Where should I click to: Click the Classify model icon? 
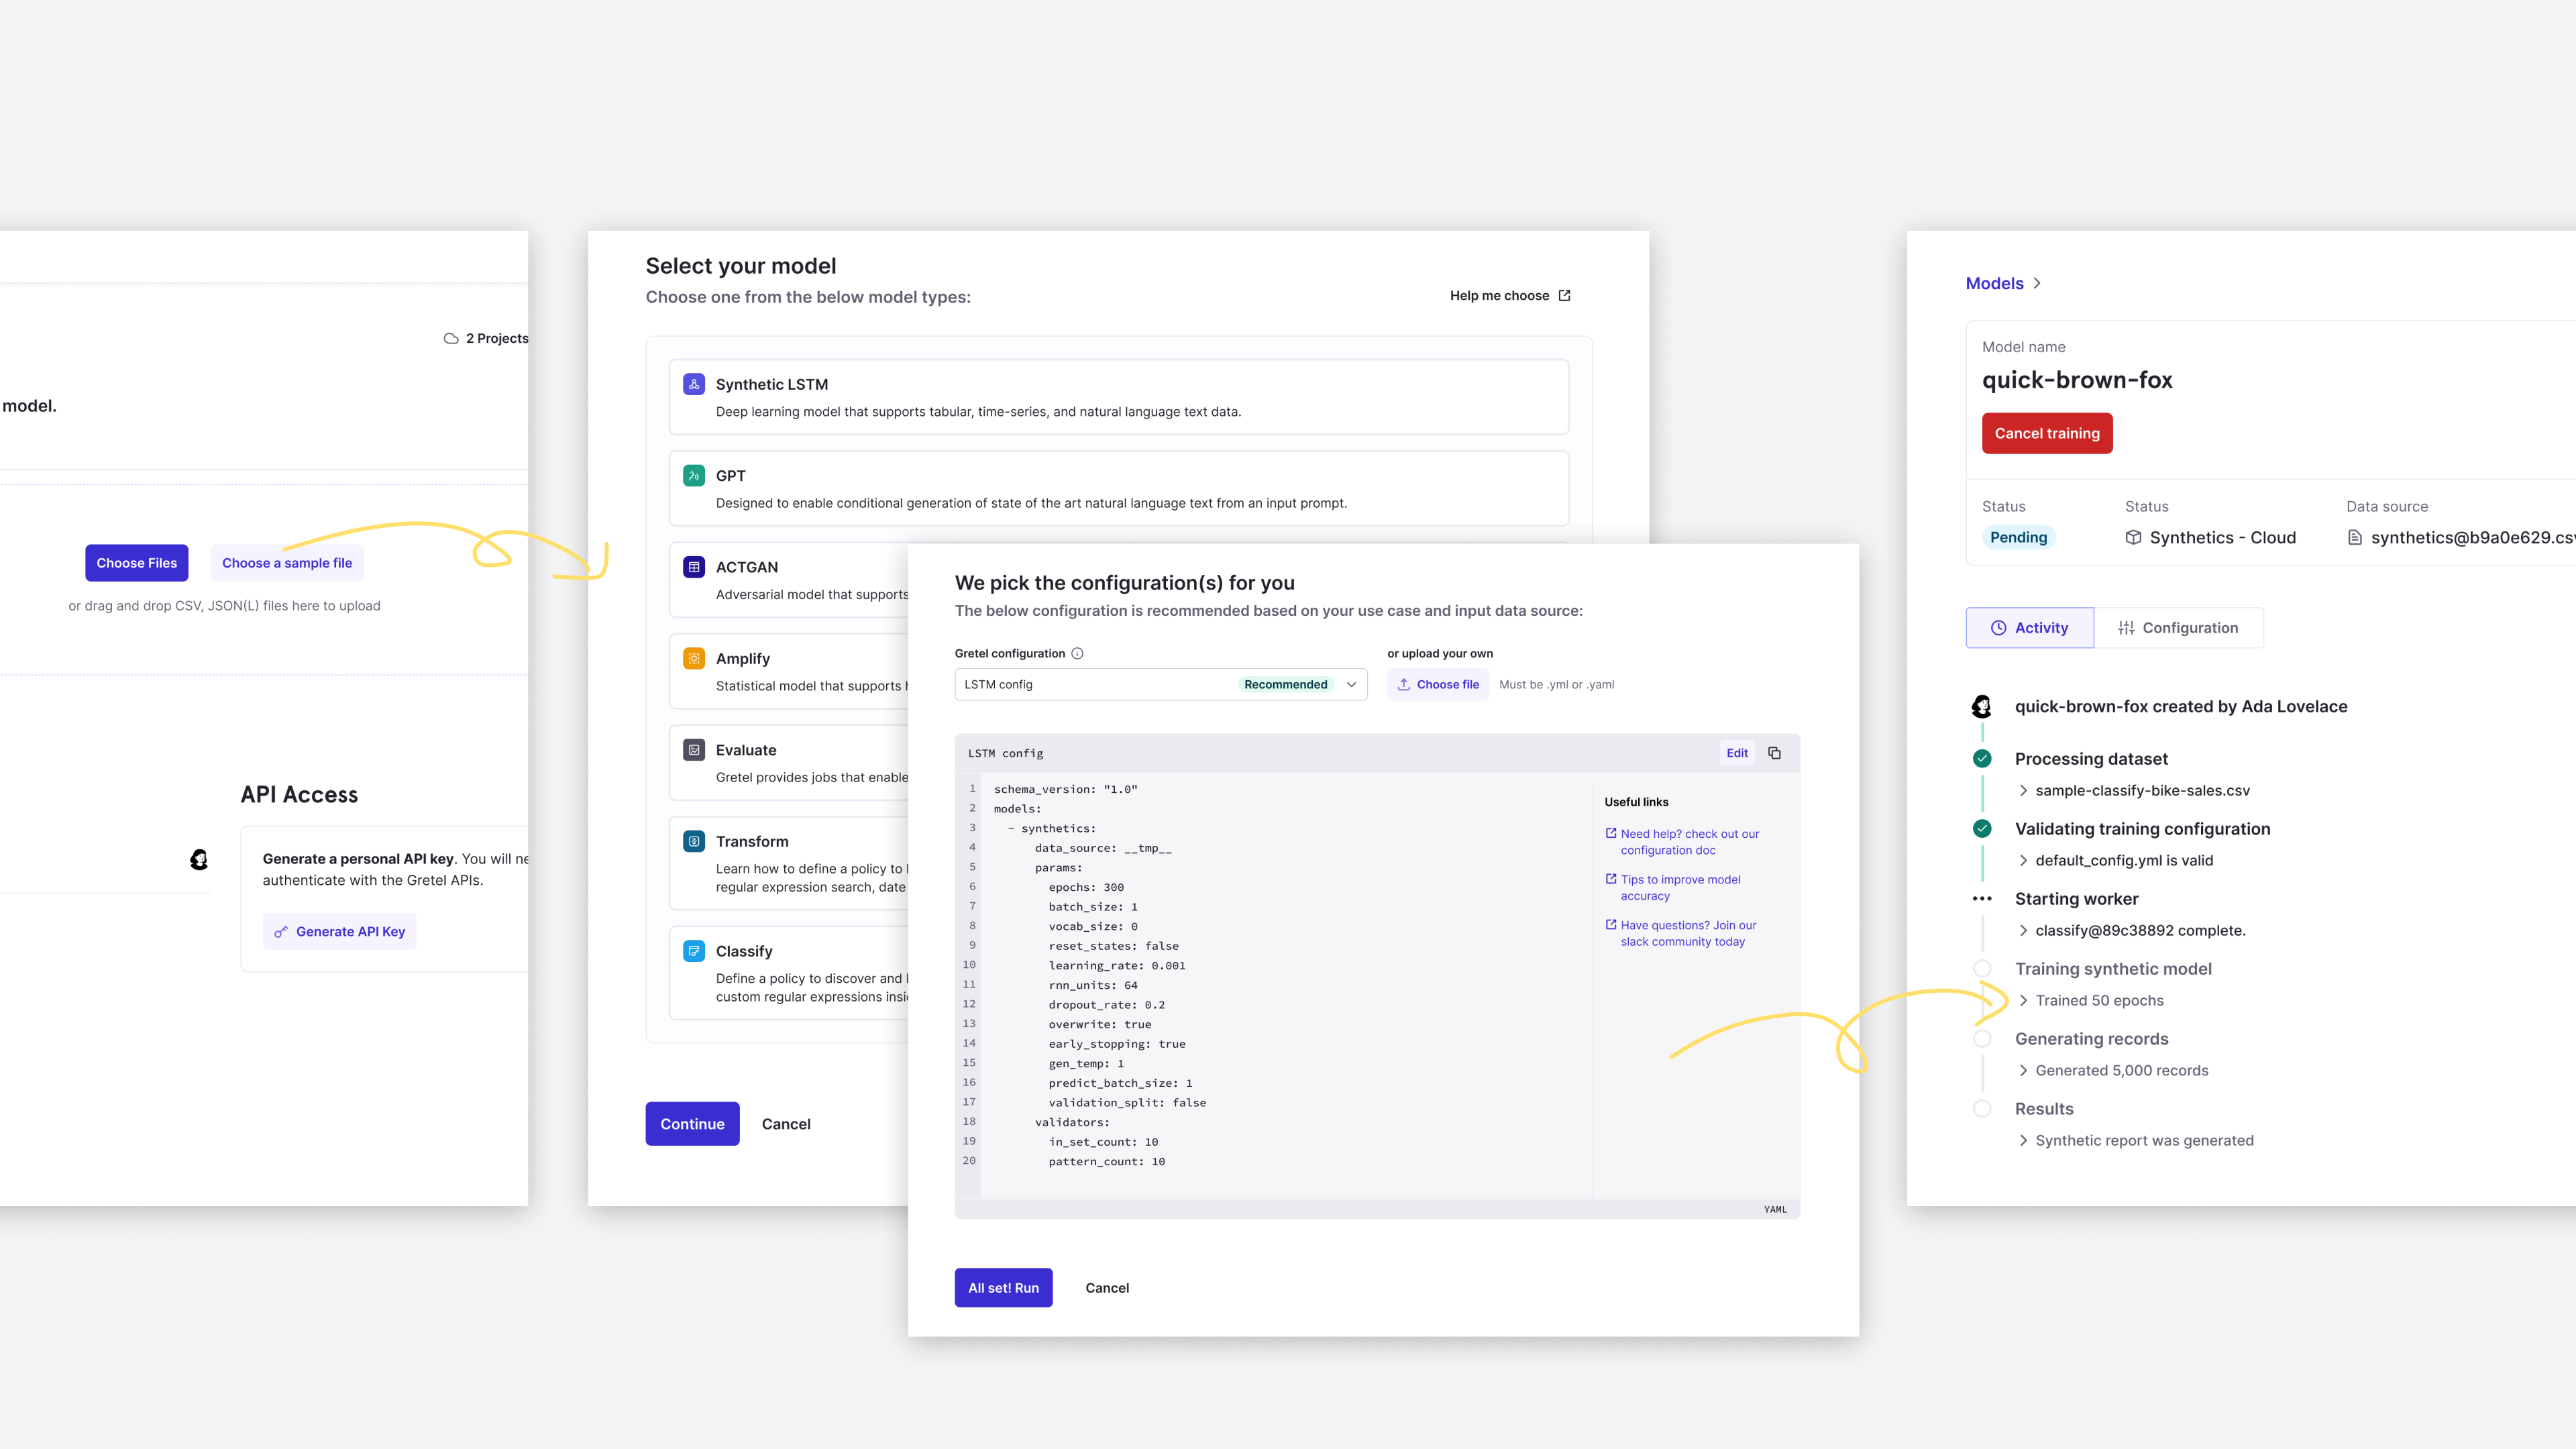pyautogui.click(x=694, y=951)
